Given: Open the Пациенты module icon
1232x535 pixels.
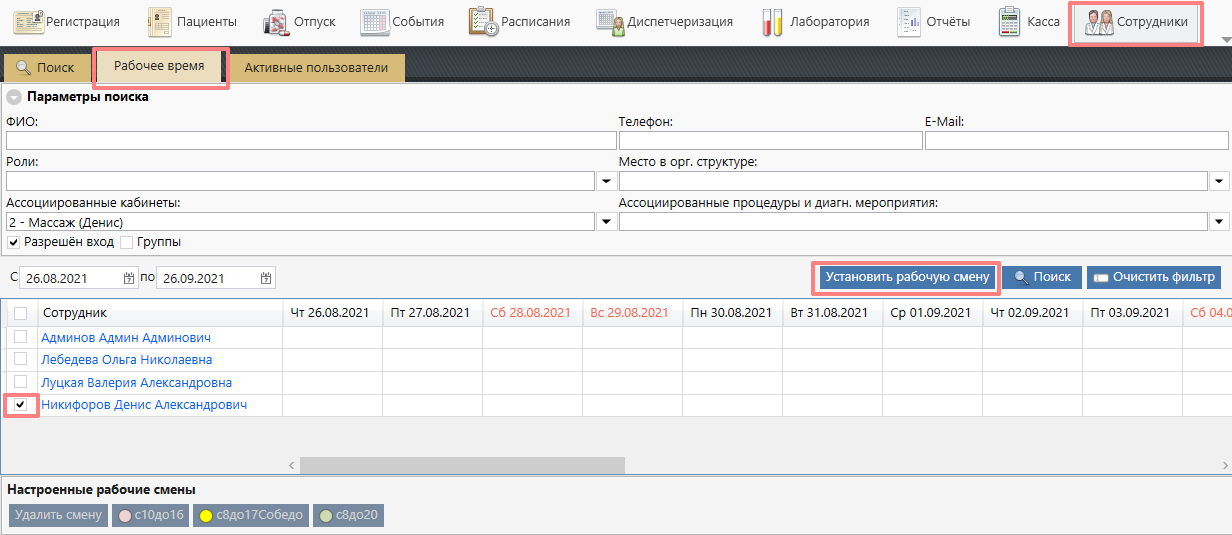Looking at the screenshot, I should coord(160,21).
